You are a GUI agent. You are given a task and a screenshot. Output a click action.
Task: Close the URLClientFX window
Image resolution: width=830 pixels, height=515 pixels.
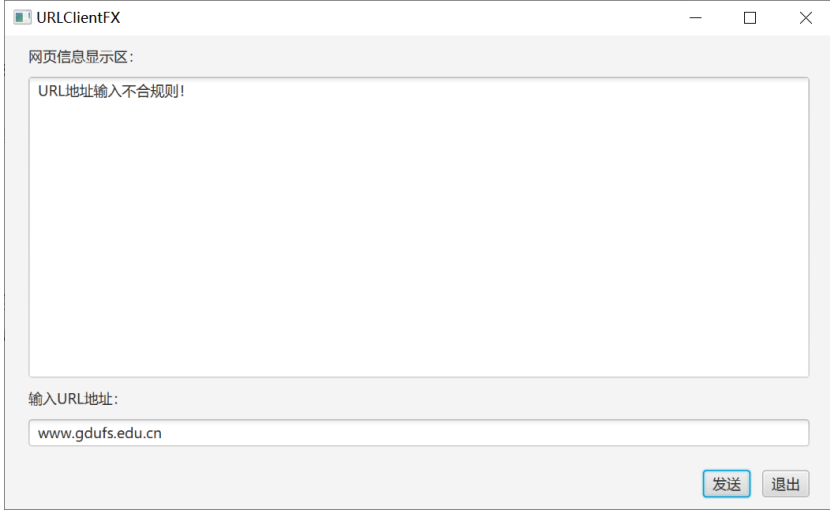coord(806,17)
